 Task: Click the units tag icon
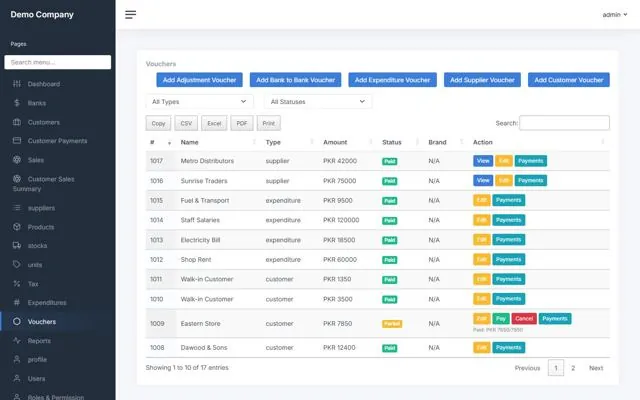click(17, 264)
